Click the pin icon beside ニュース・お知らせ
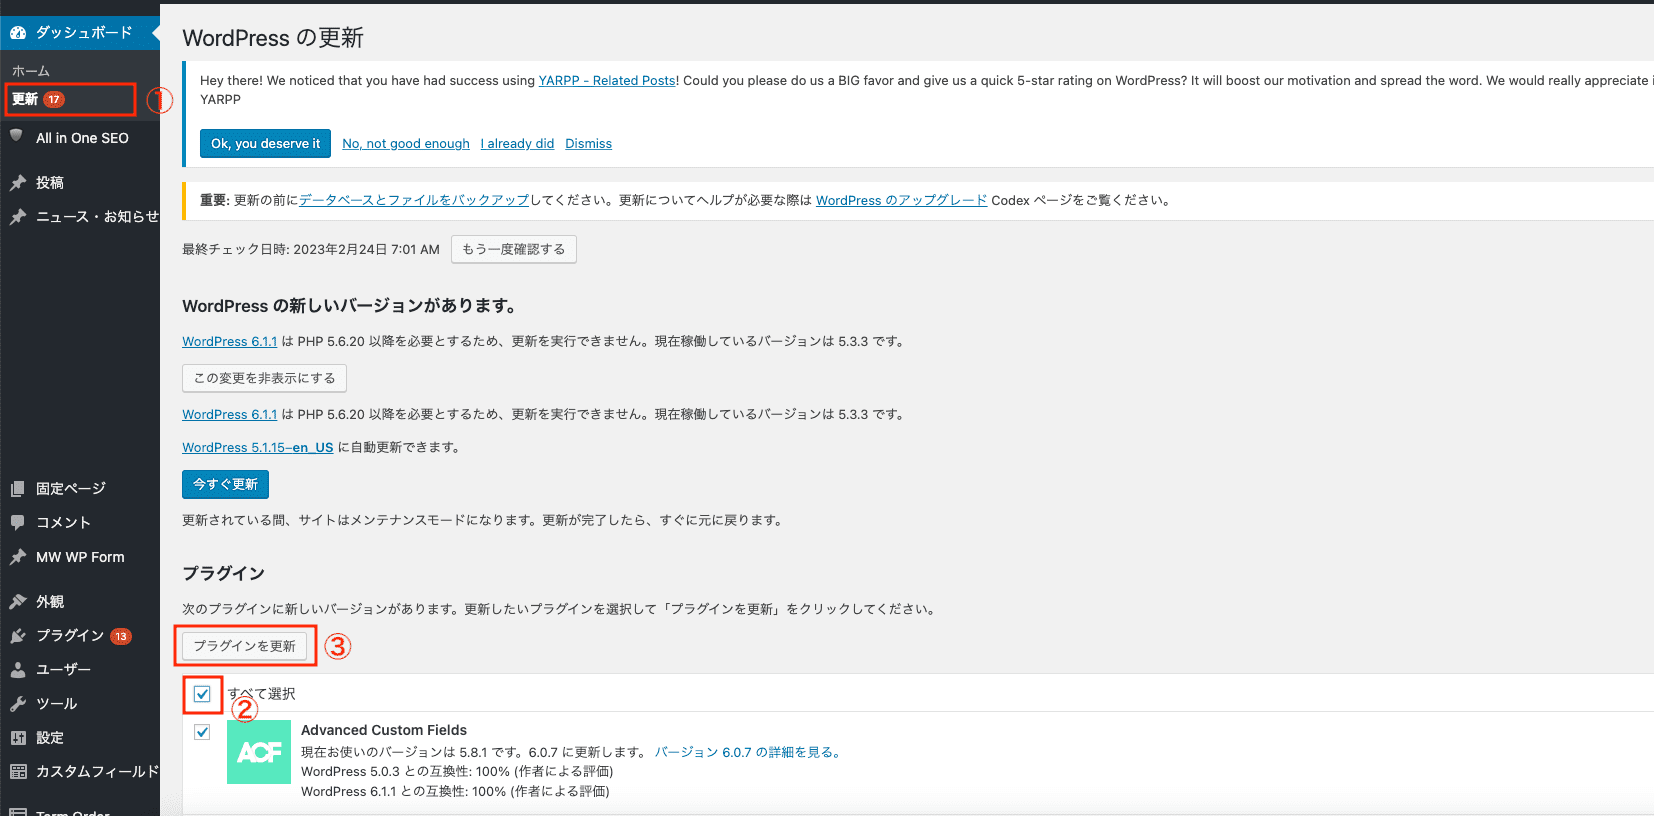The width and height of the screenshot is (1654, 816). [x=18, y=217]
